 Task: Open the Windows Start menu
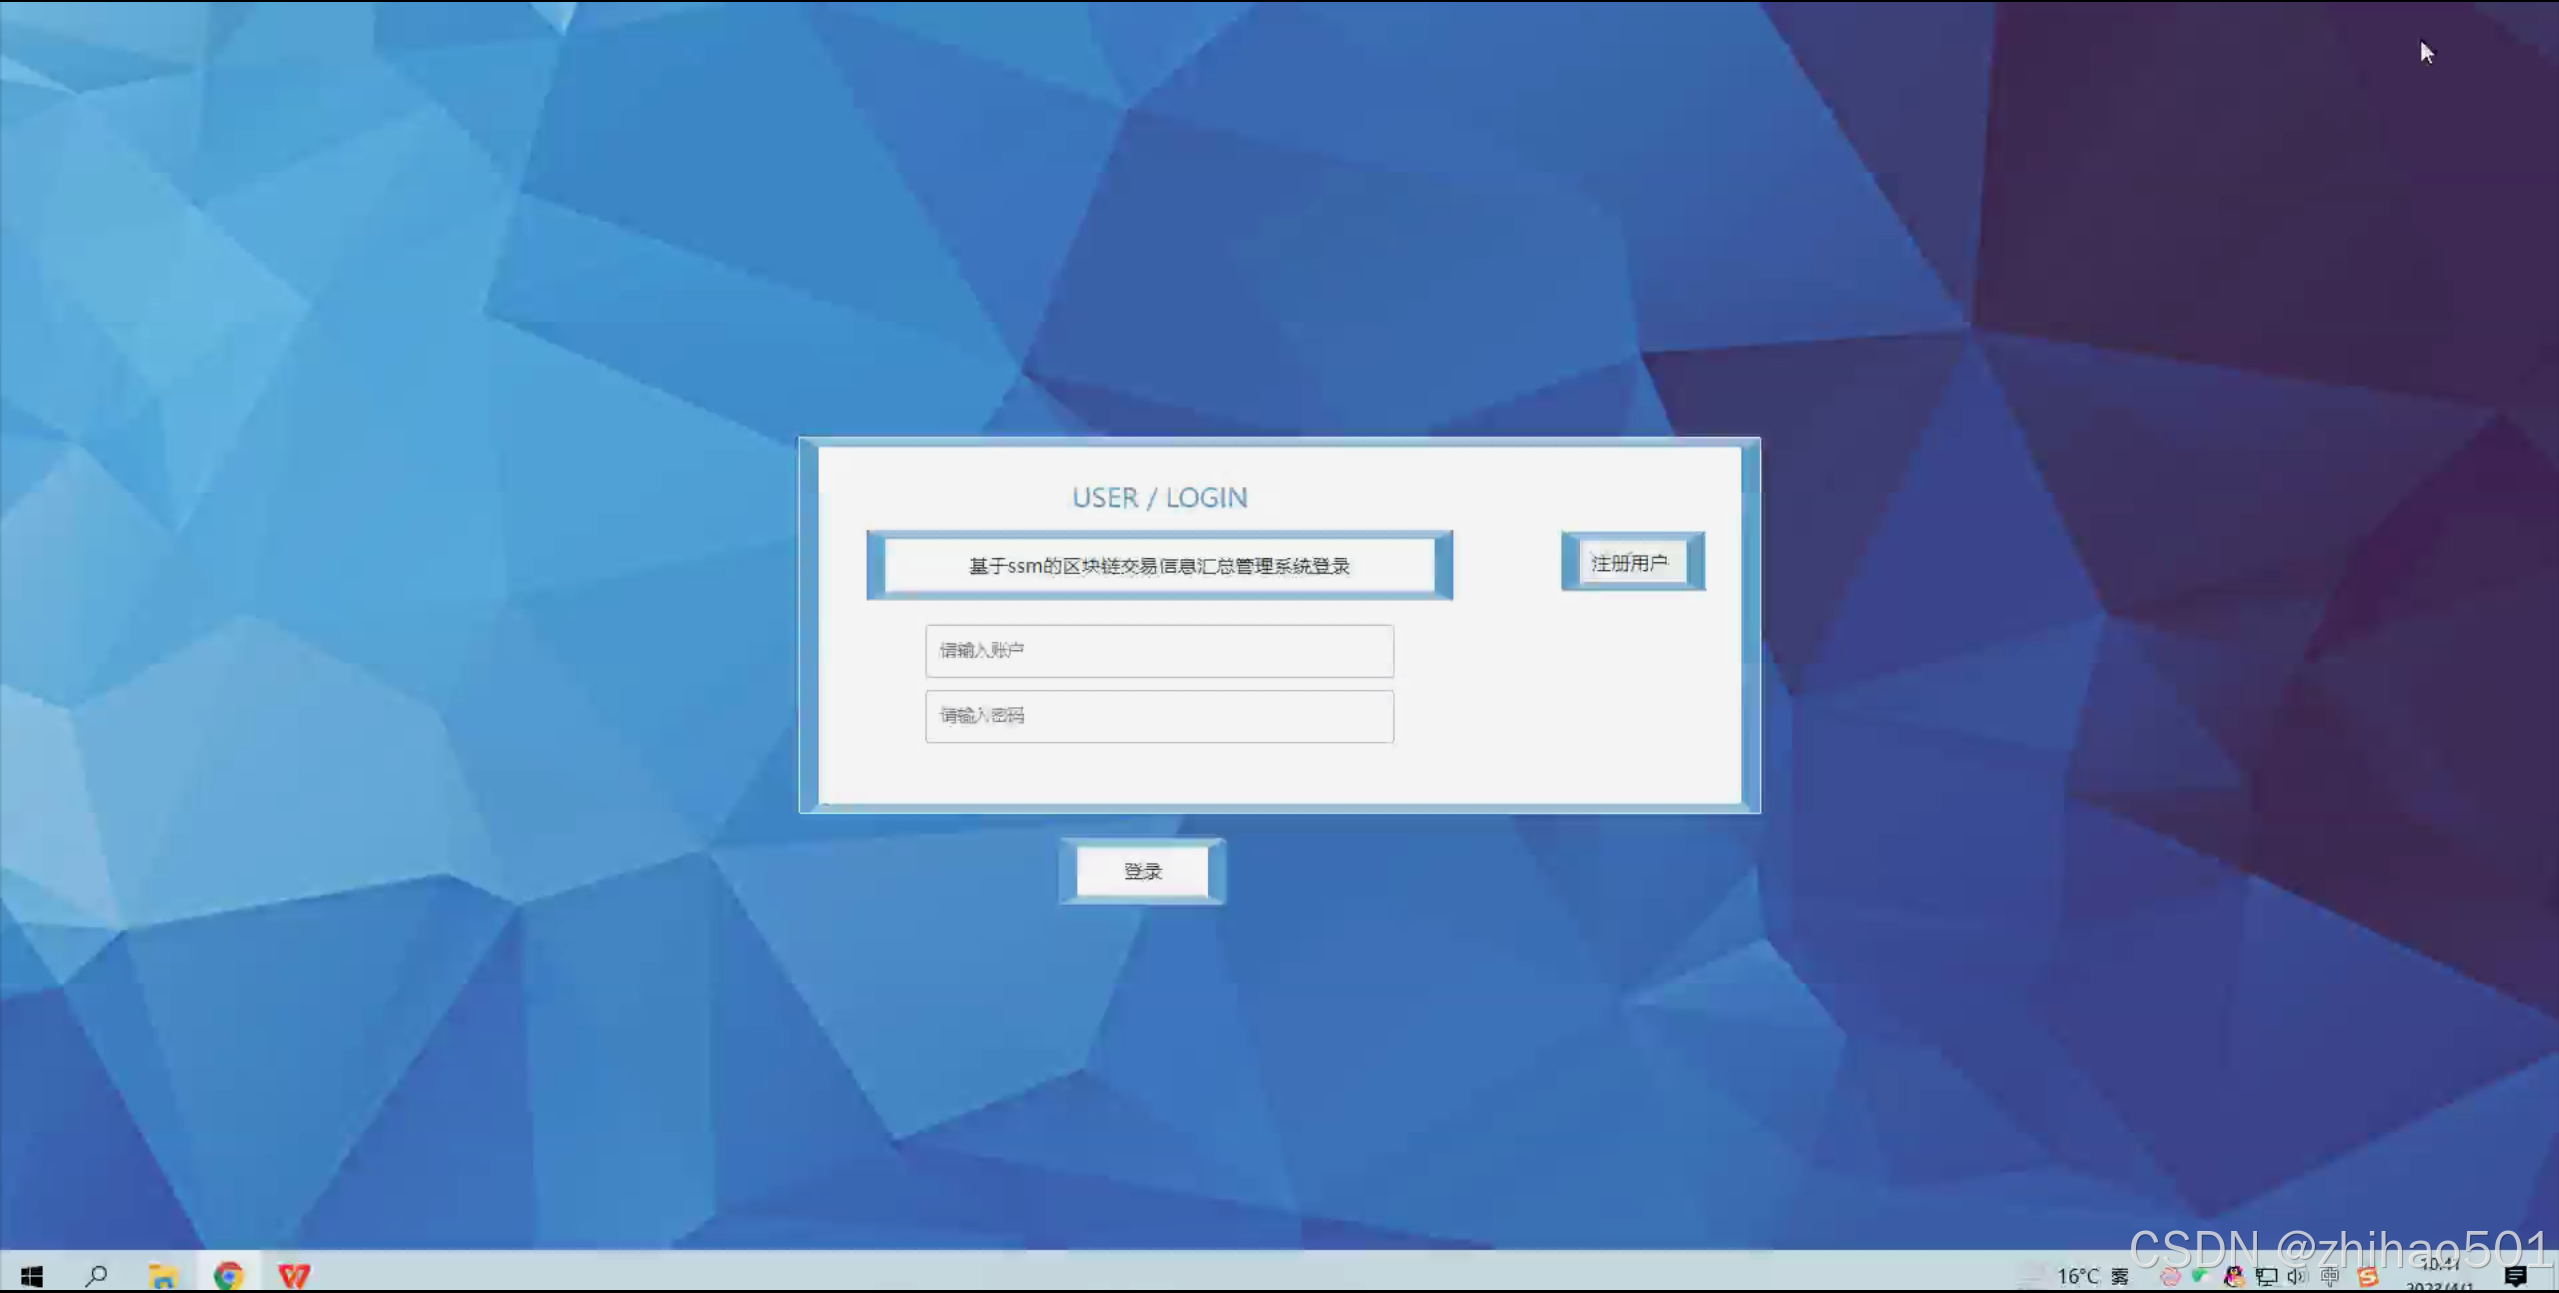tap(32, 1276)
